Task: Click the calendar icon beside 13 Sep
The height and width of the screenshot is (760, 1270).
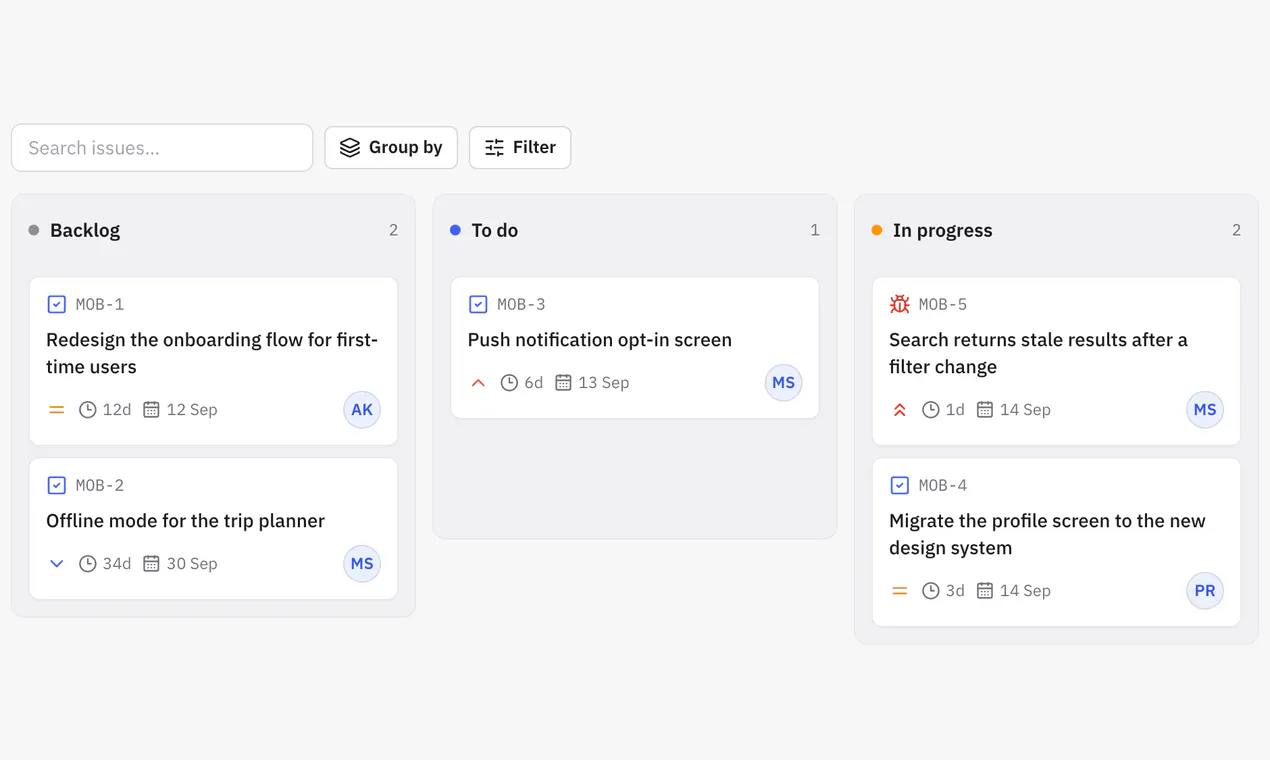Action: 563,383
